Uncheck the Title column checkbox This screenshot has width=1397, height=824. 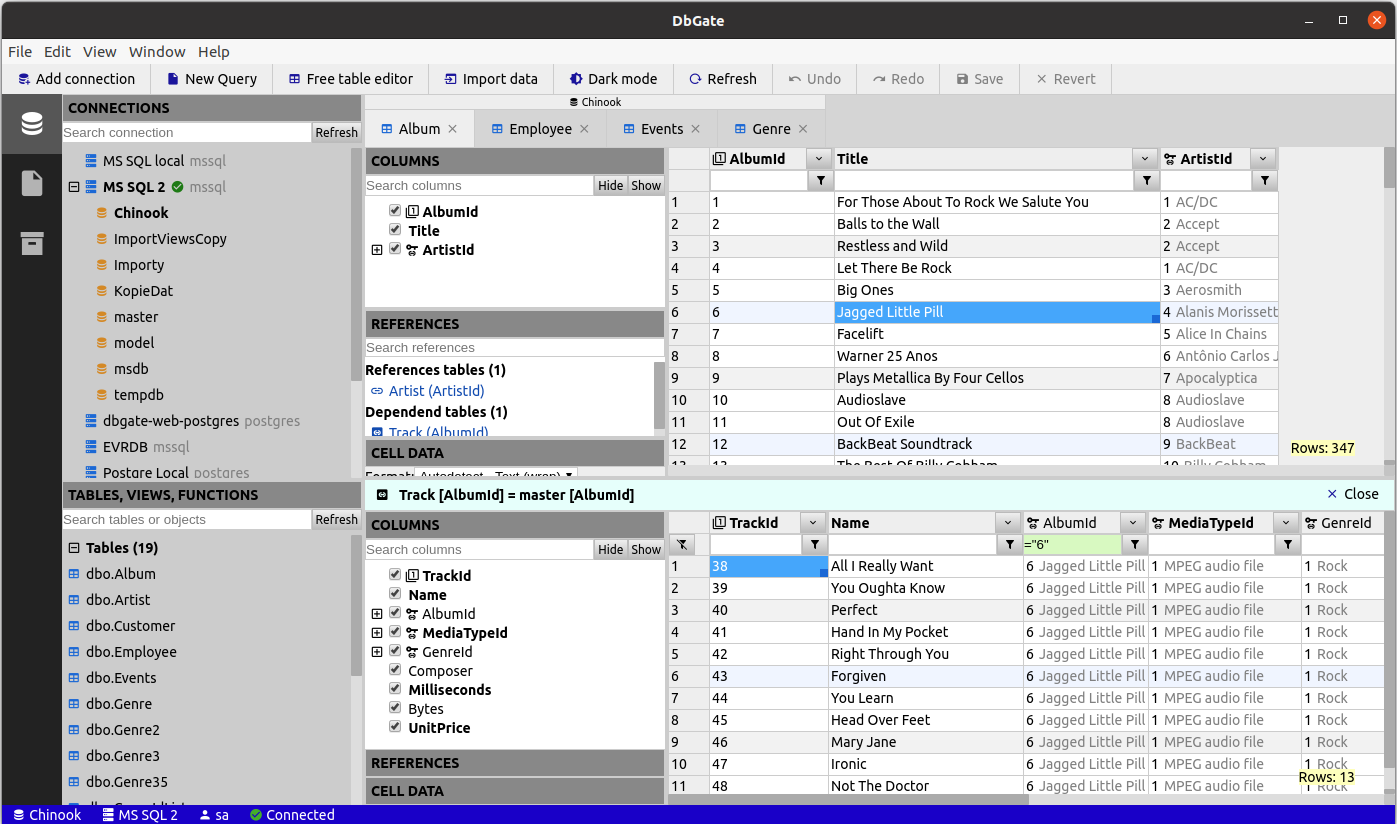[x=395, y=230]
